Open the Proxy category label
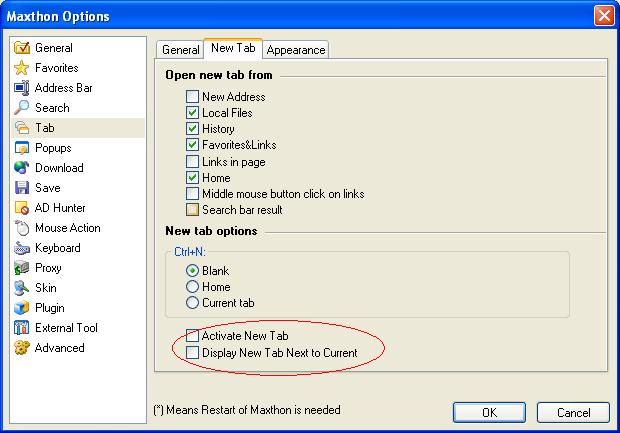The image size is (620, 433). 48,268
